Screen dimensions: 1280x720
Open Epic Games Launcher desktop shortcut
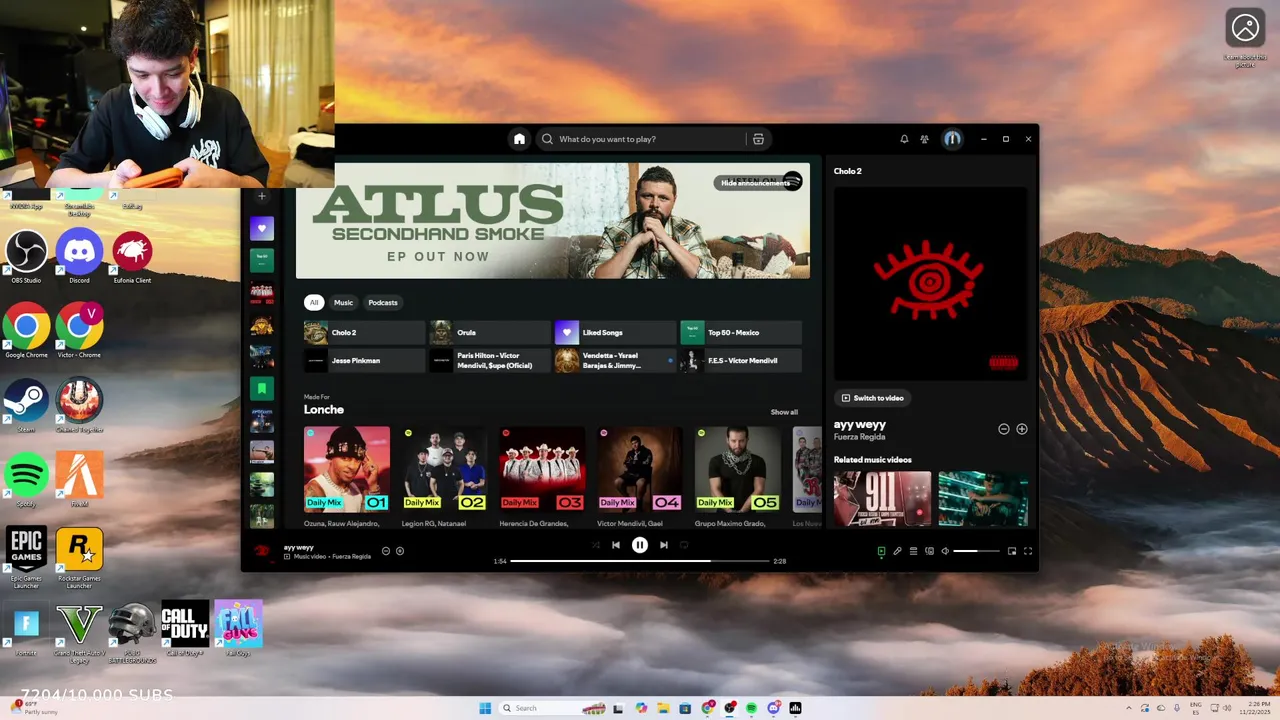(x=26, y=556)
